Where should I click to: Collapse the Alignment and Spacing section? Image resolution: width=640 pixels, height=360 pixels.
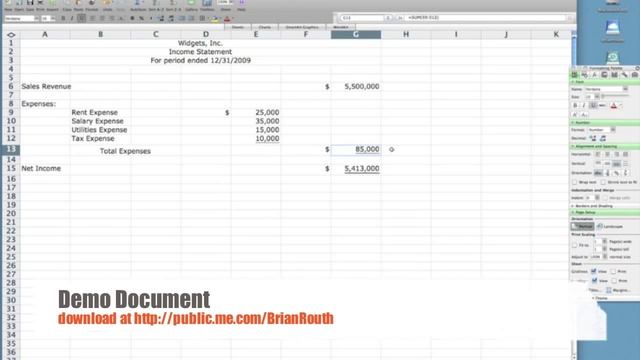click(x=573, y=146)
